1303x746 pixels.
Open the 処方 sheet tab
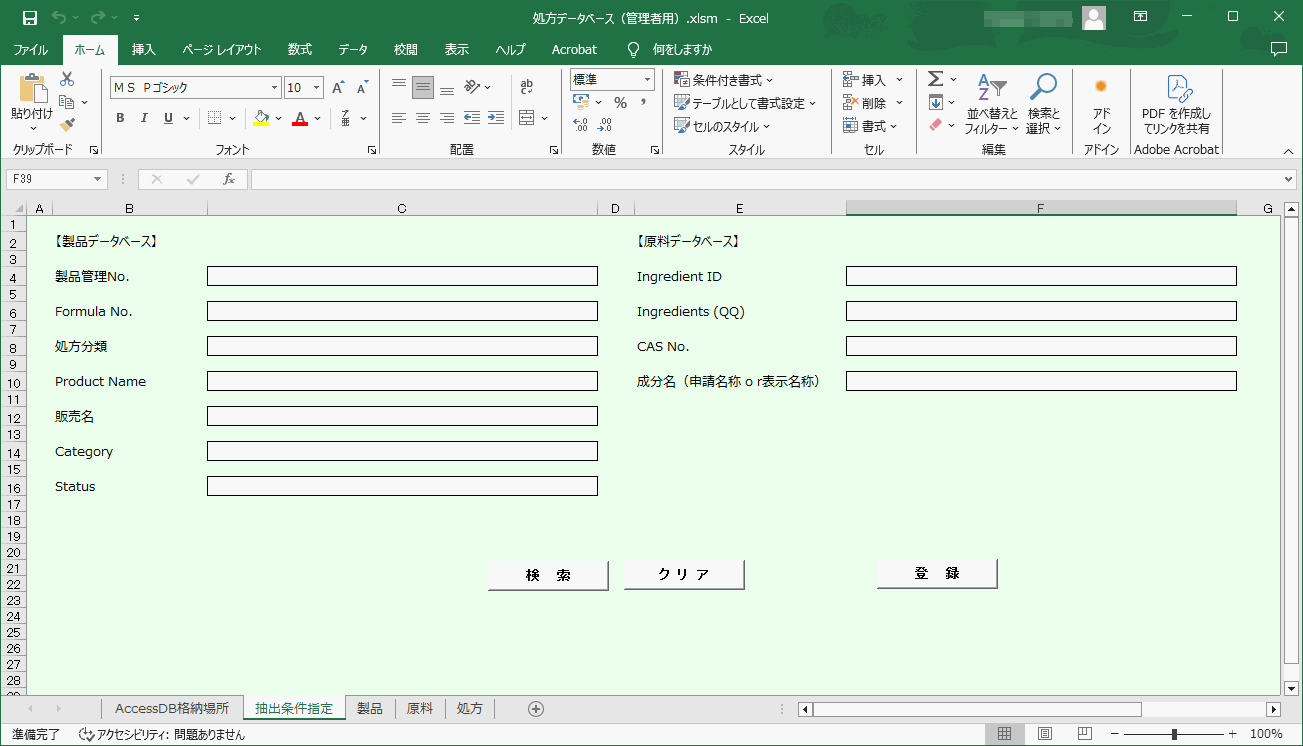[470, 708]
